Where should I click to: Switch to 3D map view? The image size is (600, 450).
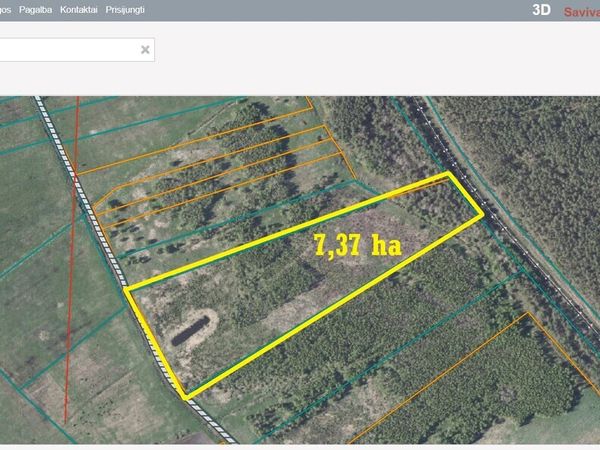click(540, 12)
